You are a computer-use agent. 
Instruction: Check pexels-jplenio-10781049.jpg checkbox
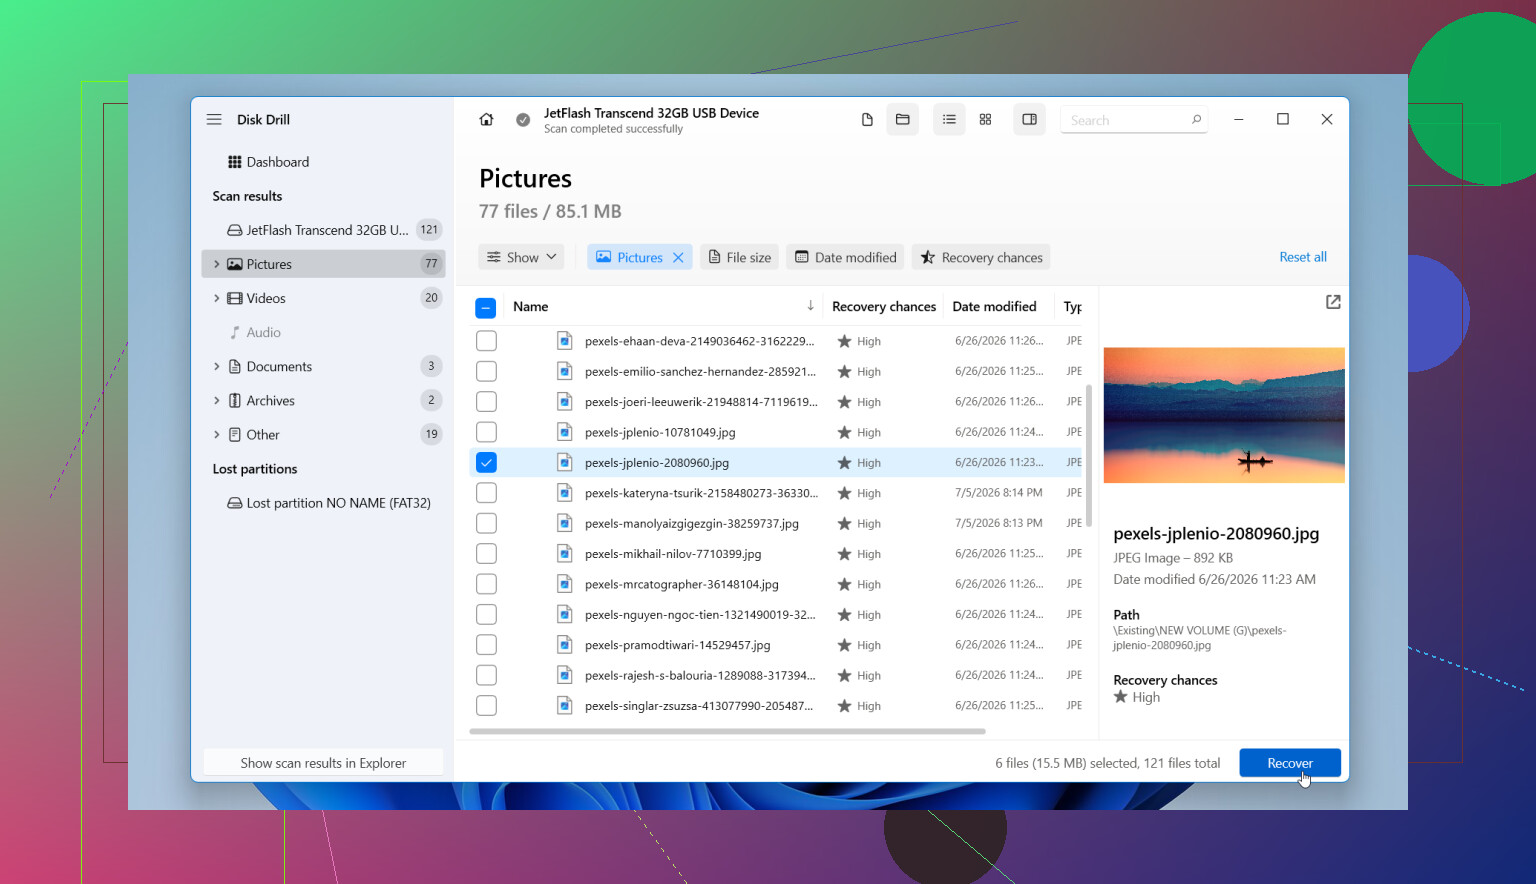click(x=486, y=432)
